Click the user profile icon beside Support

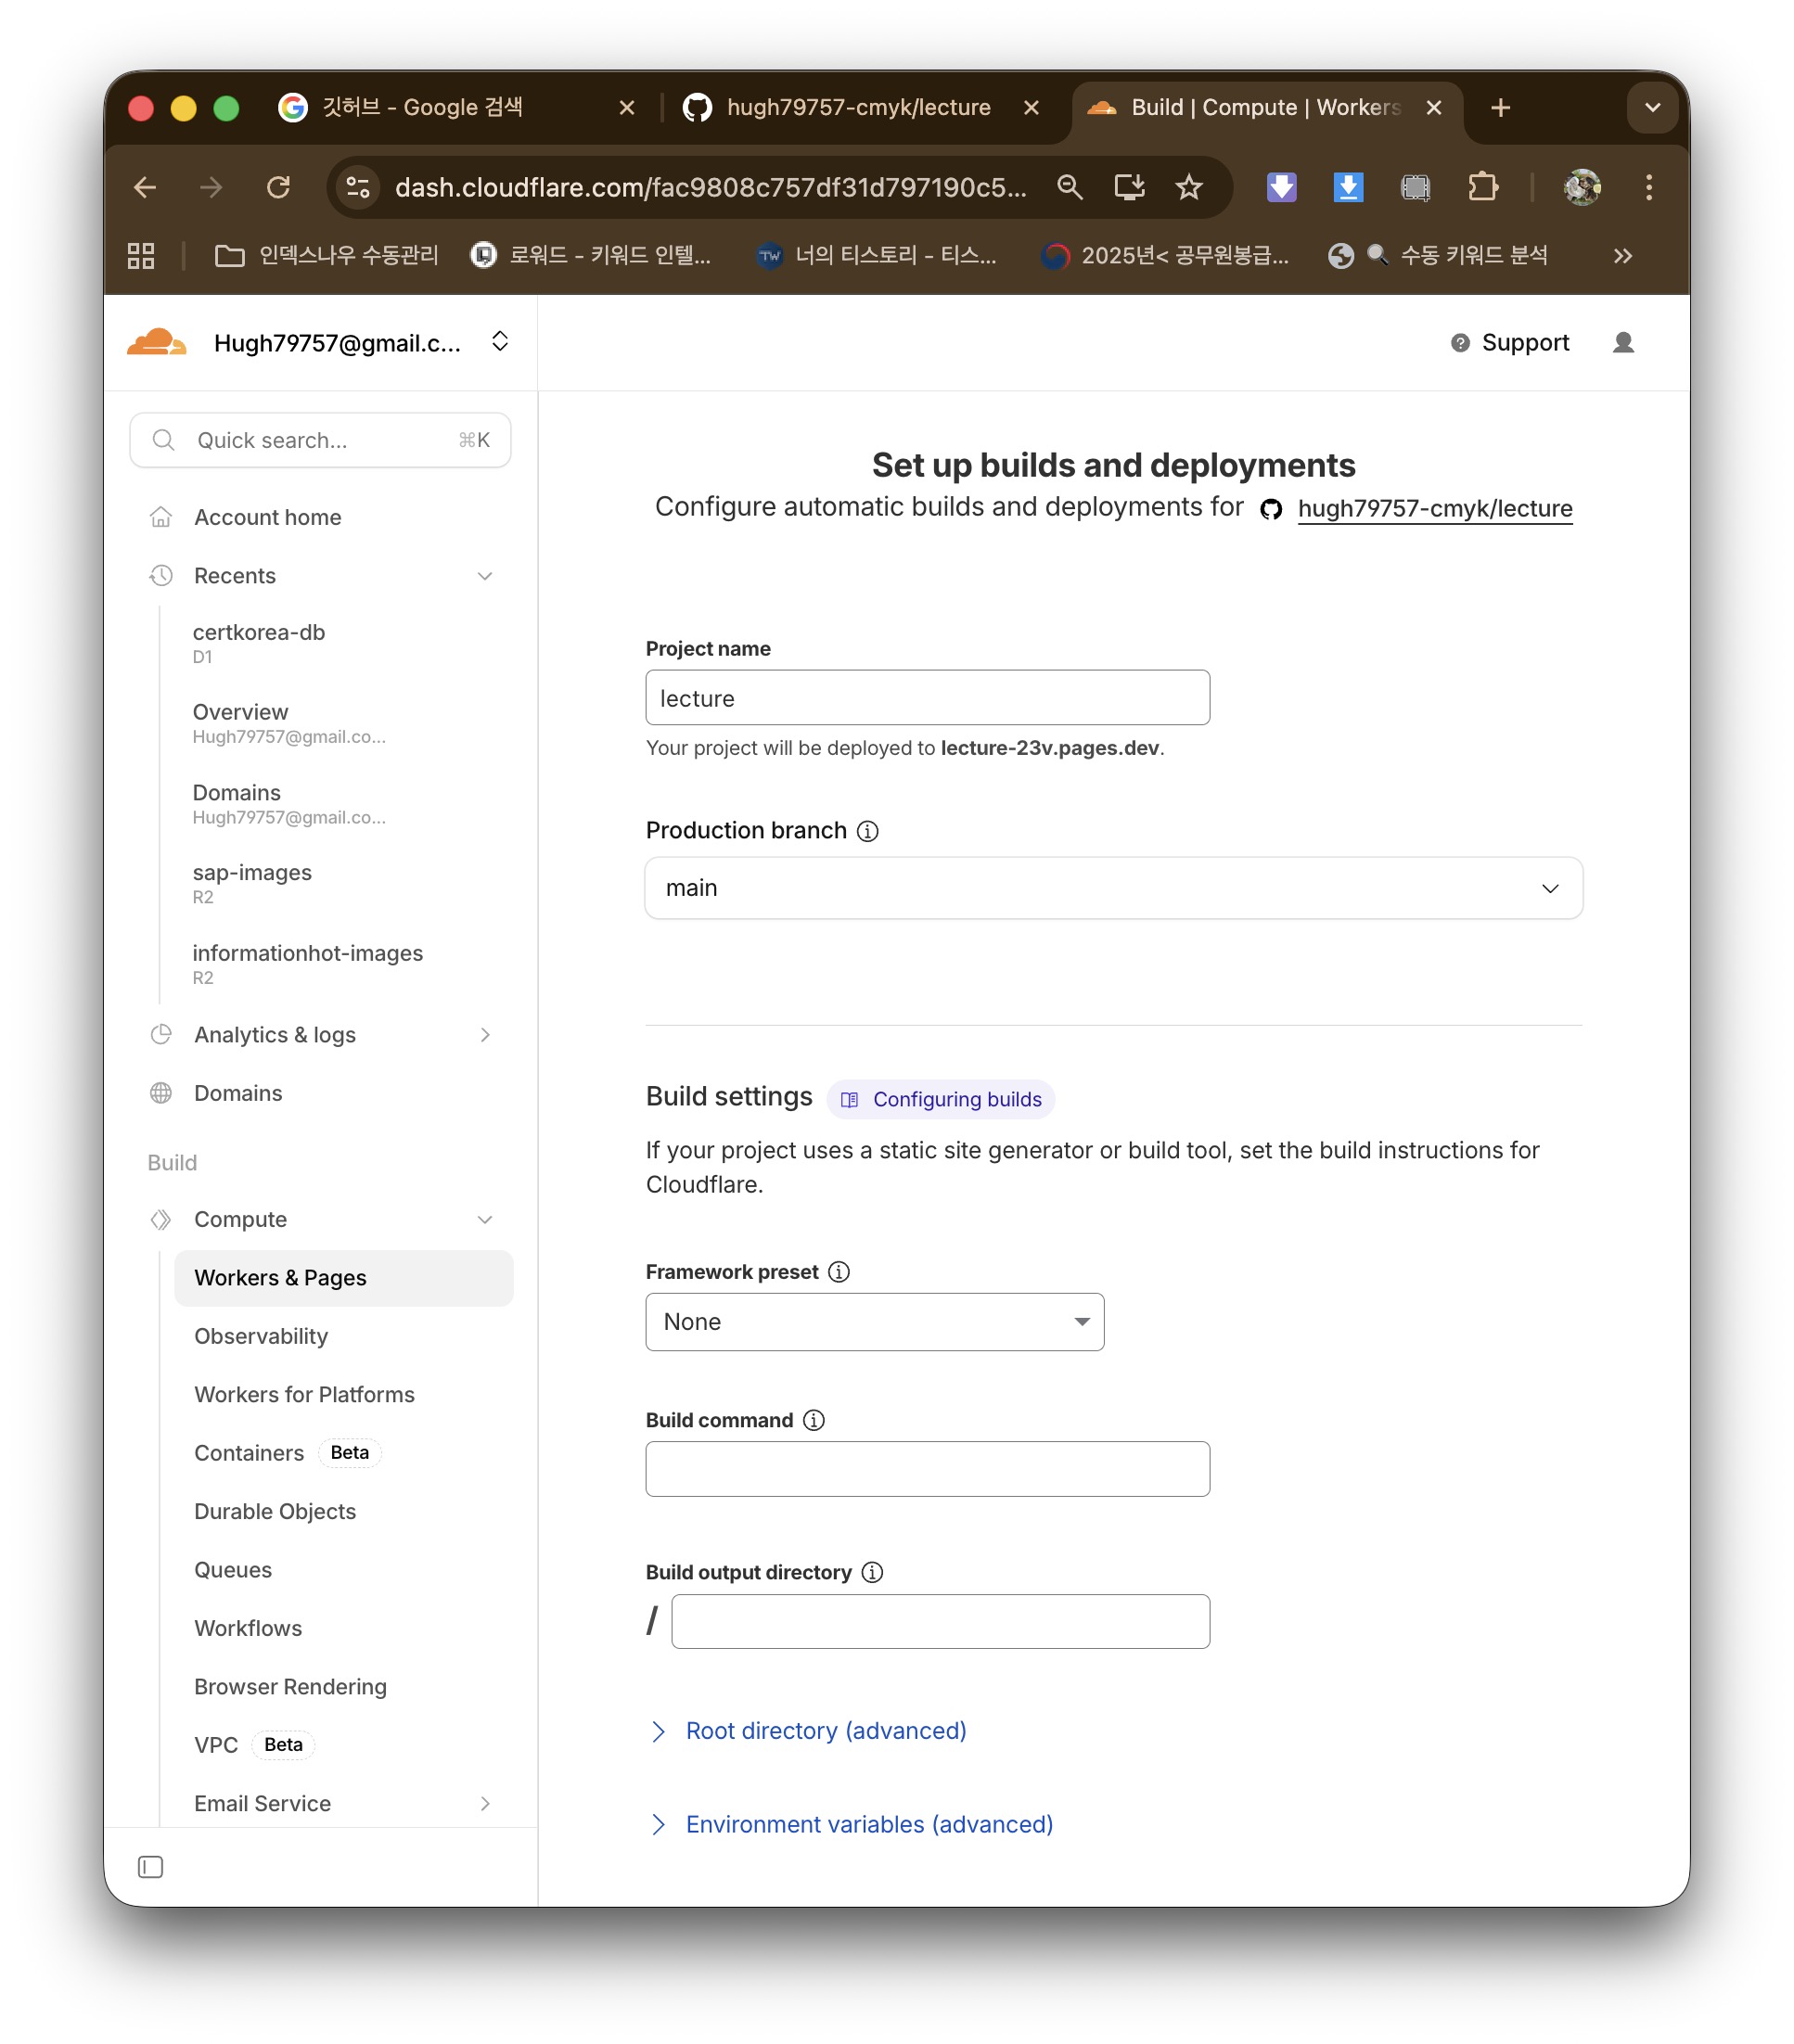click(1623, 342)
